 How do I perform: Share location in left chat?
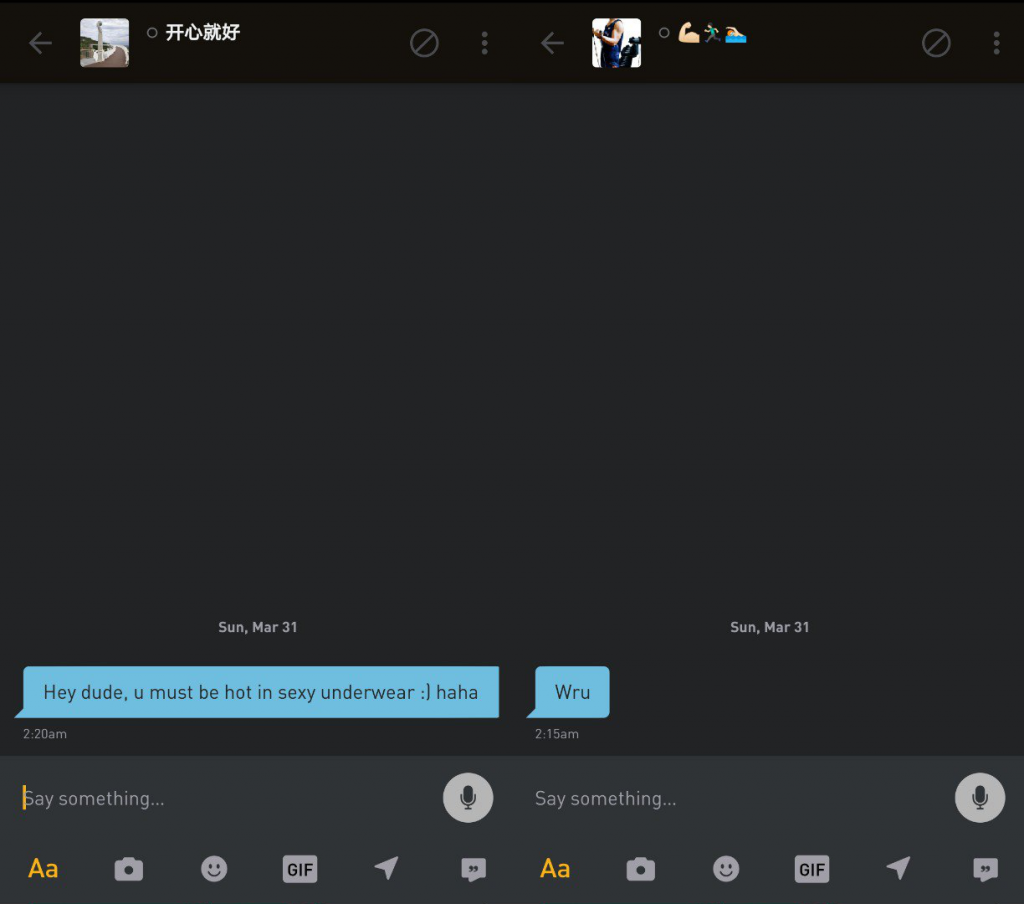(x=386, y=869)
